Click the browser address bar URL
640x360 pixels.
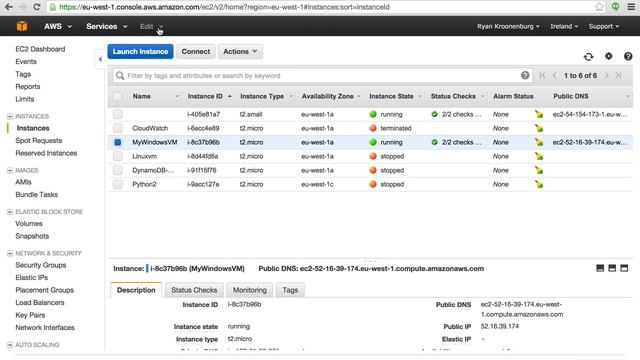click(224, 7)
